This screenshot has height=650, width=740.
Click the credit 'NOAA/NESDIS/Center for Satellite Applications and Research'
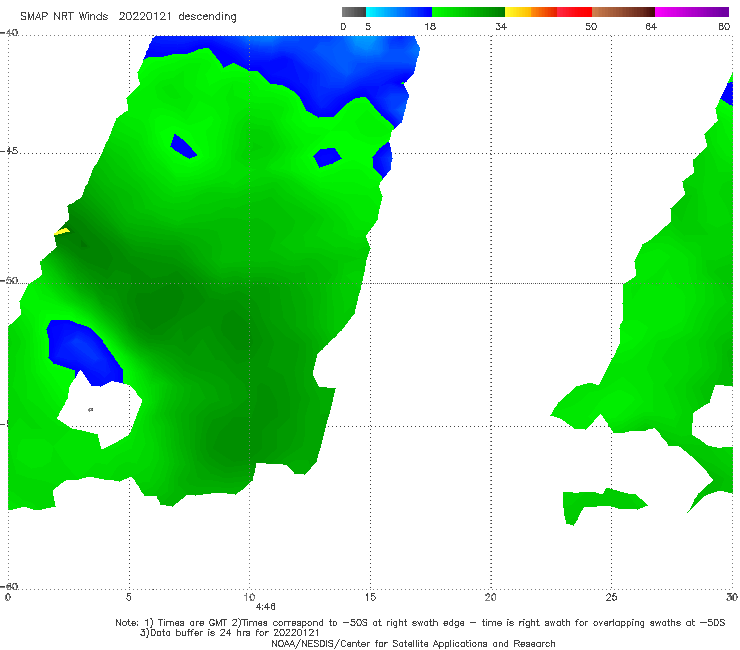tap(413, 643)
